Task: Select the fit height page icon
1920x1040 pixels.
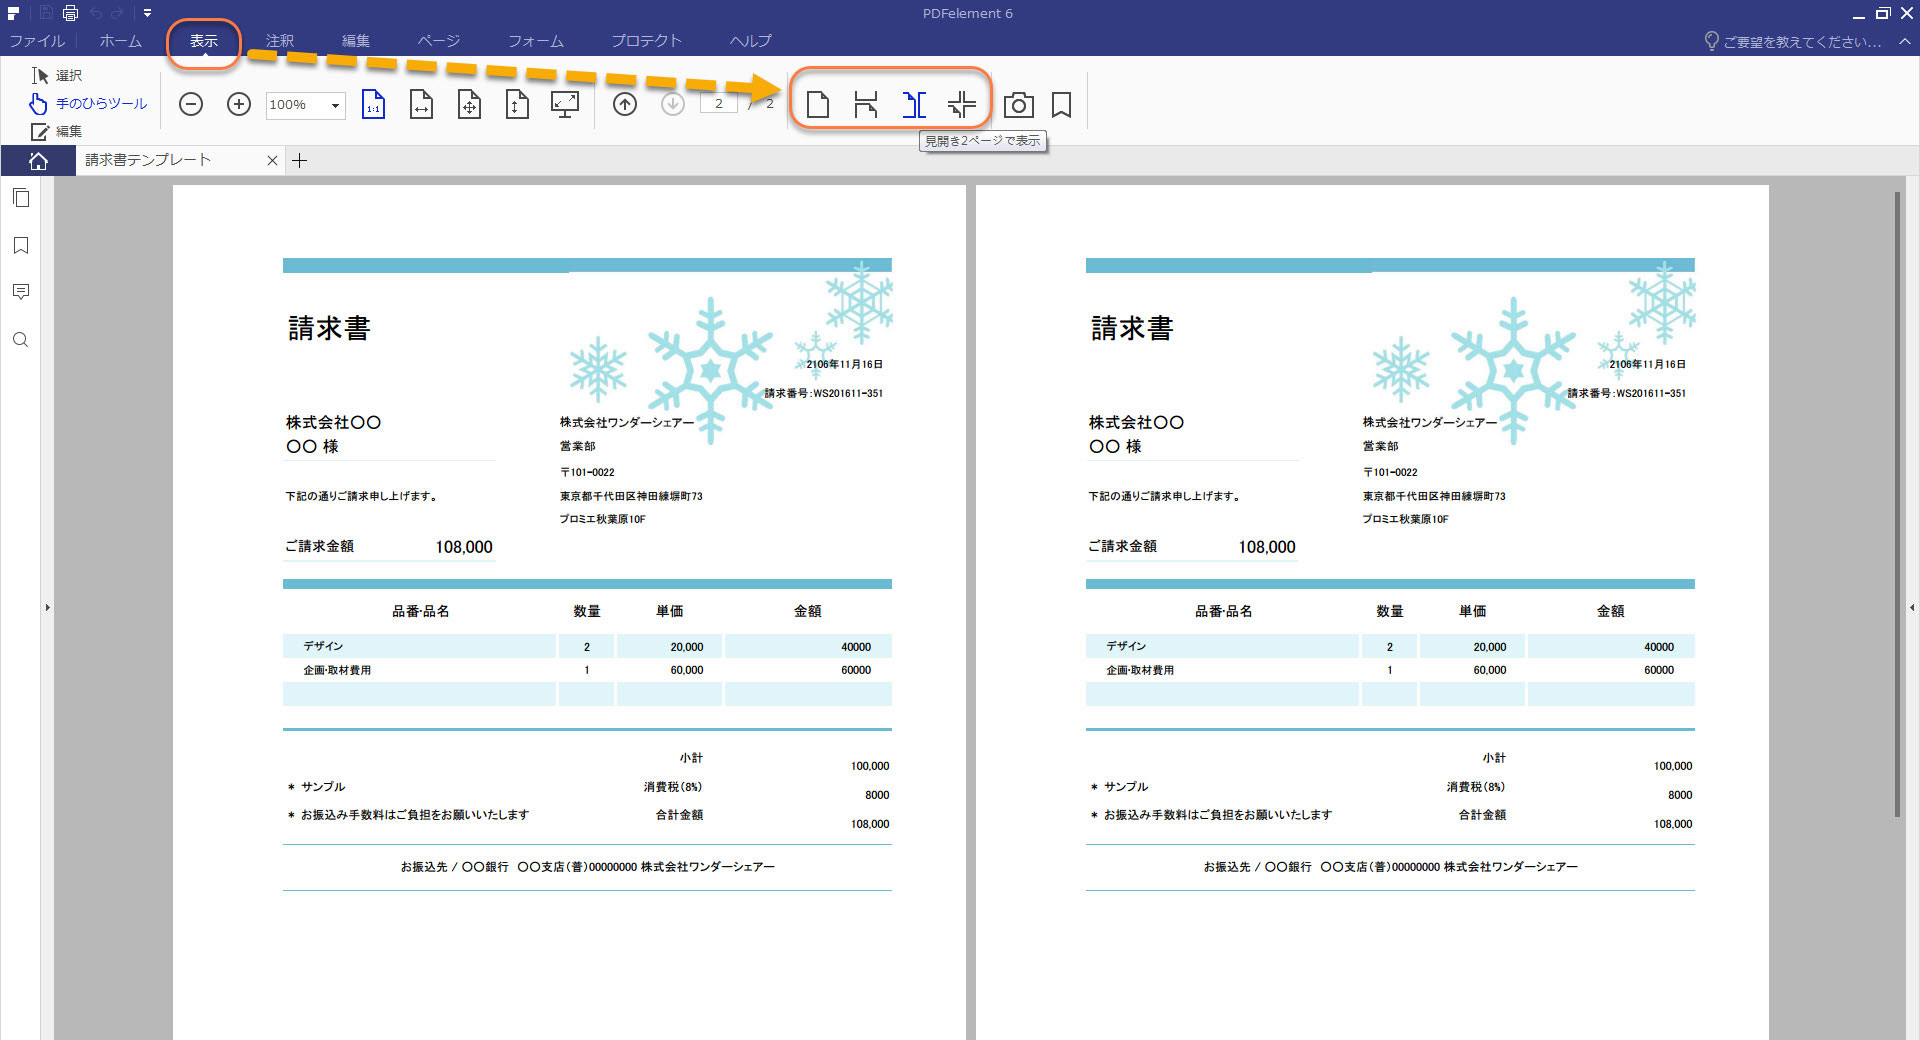Action: click(517, 104)
